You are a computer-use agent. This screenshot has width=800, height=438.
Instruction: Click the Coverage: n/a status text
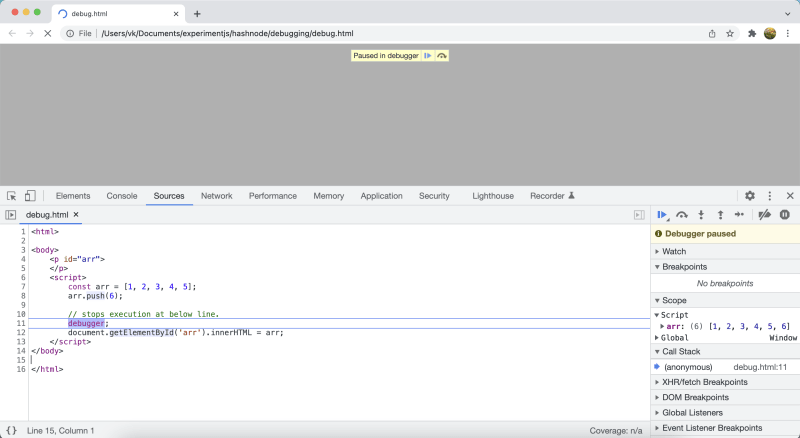point(615,431)
